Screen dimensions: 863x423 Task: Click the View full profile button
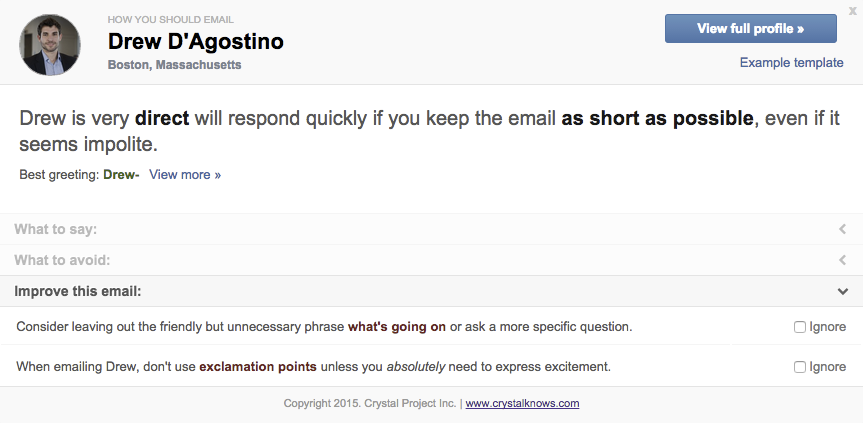pyautogui.click(x=750, y=29)
